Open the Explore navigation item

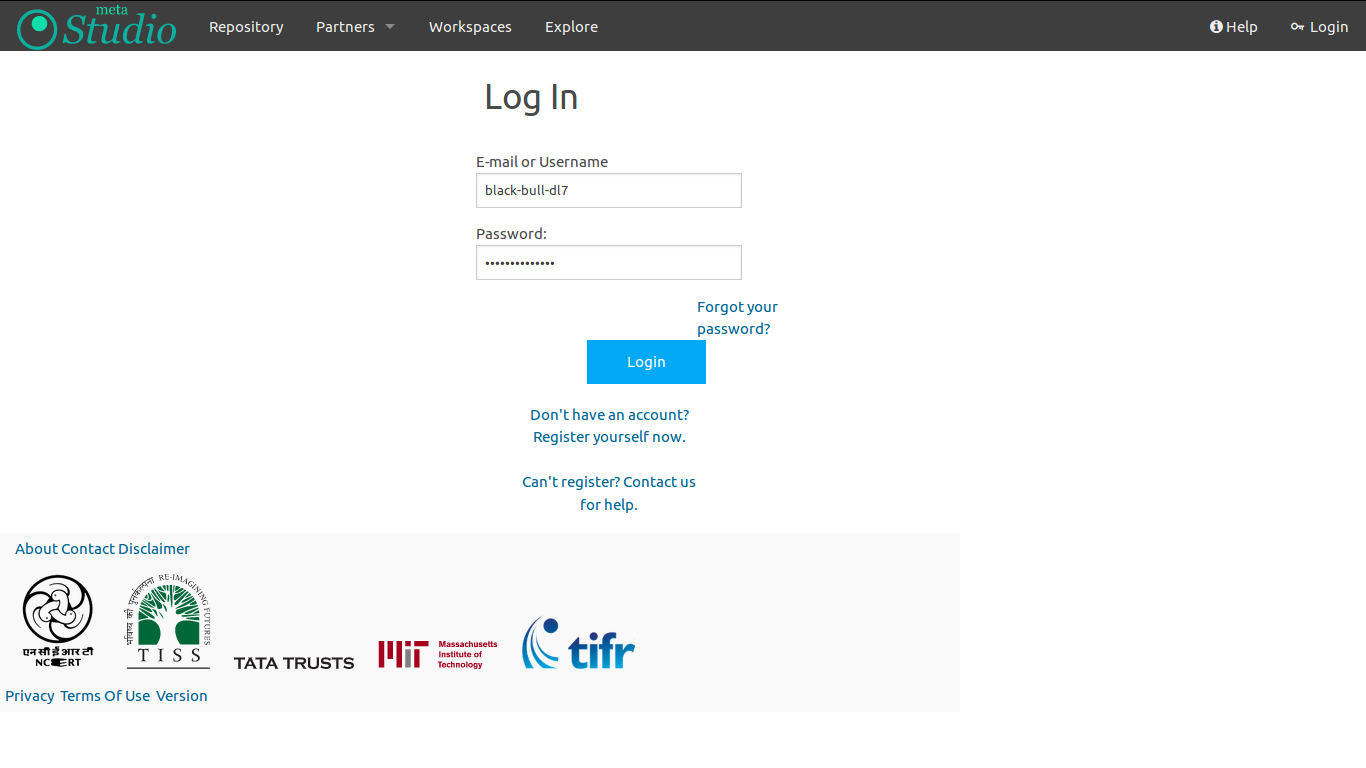(571, 27)
